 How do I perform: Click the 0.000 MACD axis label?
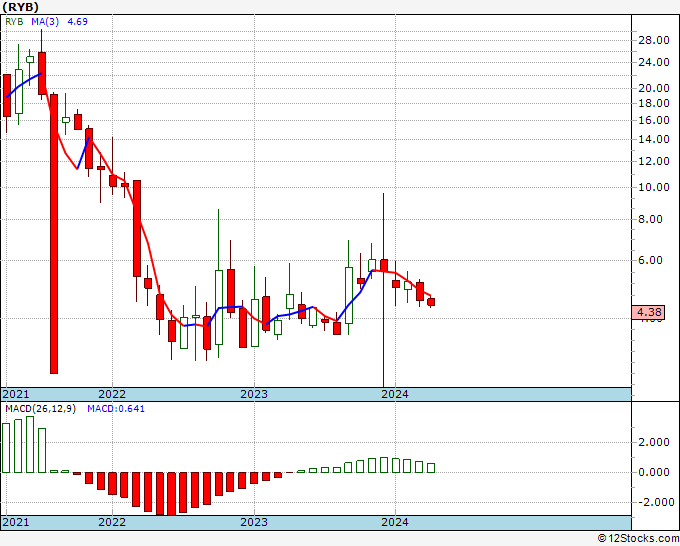pyautogui.click(x=654, y=472)
